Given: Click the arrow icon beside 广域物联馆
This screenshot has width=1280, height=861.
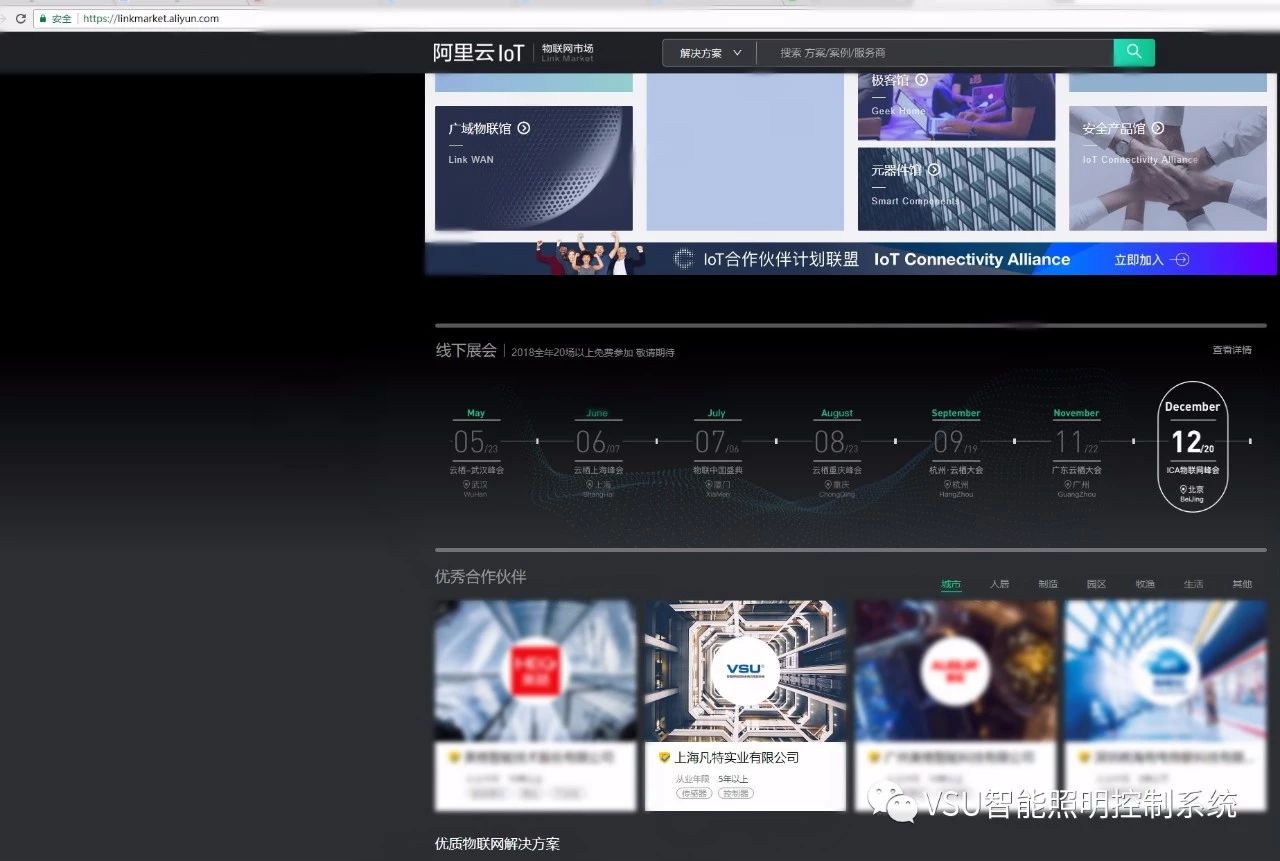Looking at the screenshot, I should point(523,128).
